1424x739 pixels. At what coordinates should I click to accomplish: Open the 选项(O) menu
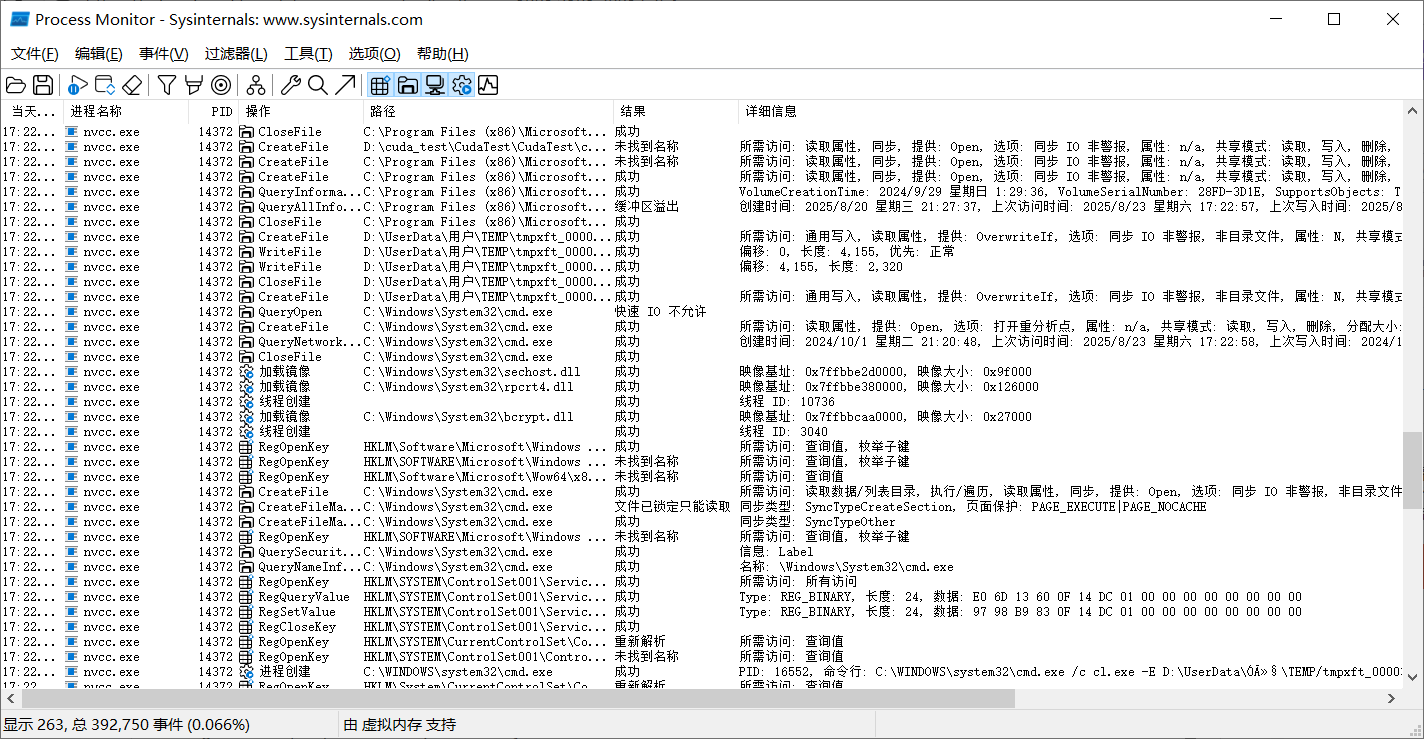(x=374, y=54)
